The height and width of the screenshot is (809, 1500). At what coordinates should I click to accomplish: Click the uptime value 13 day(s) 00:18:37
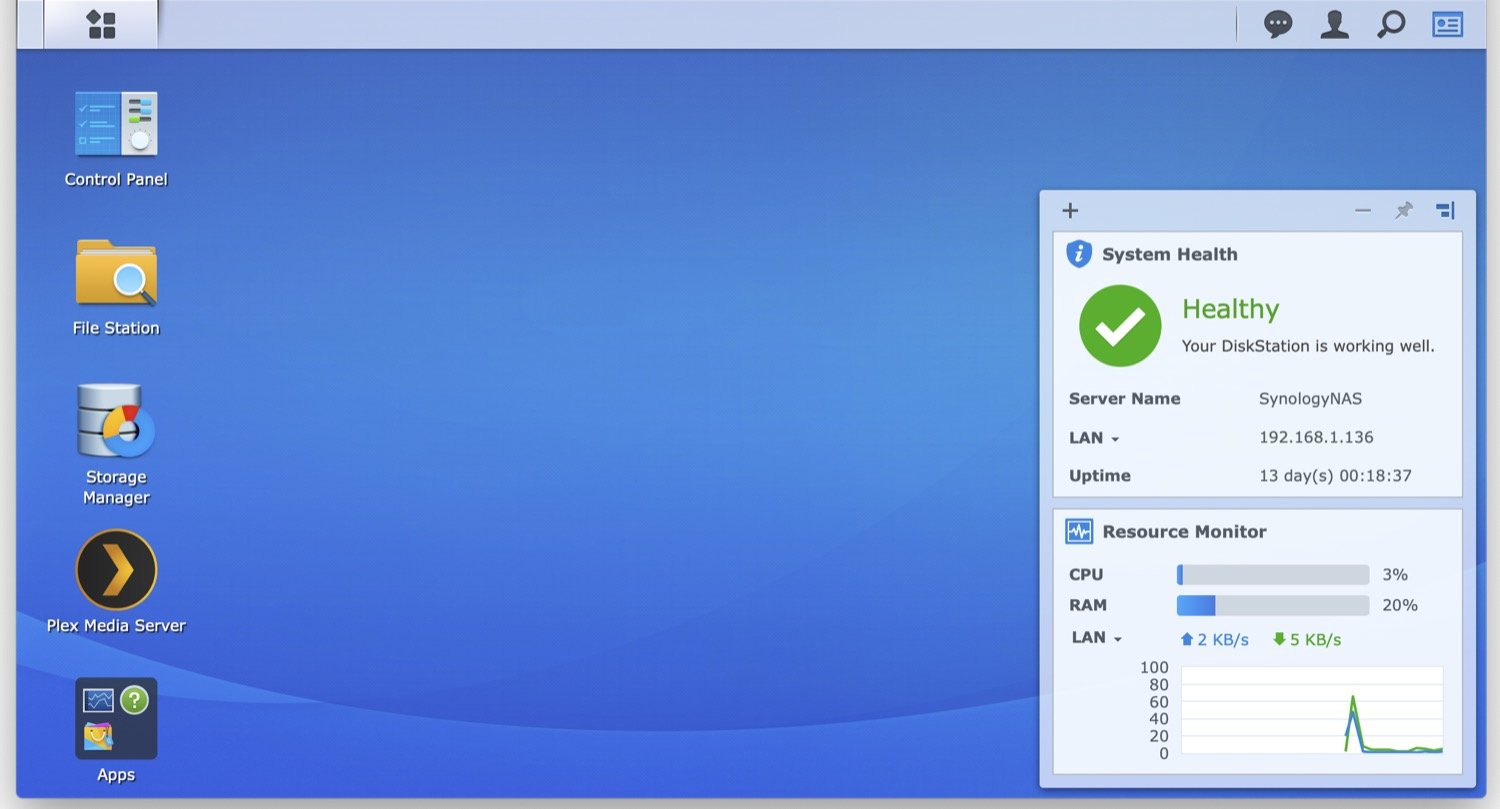1335,476
